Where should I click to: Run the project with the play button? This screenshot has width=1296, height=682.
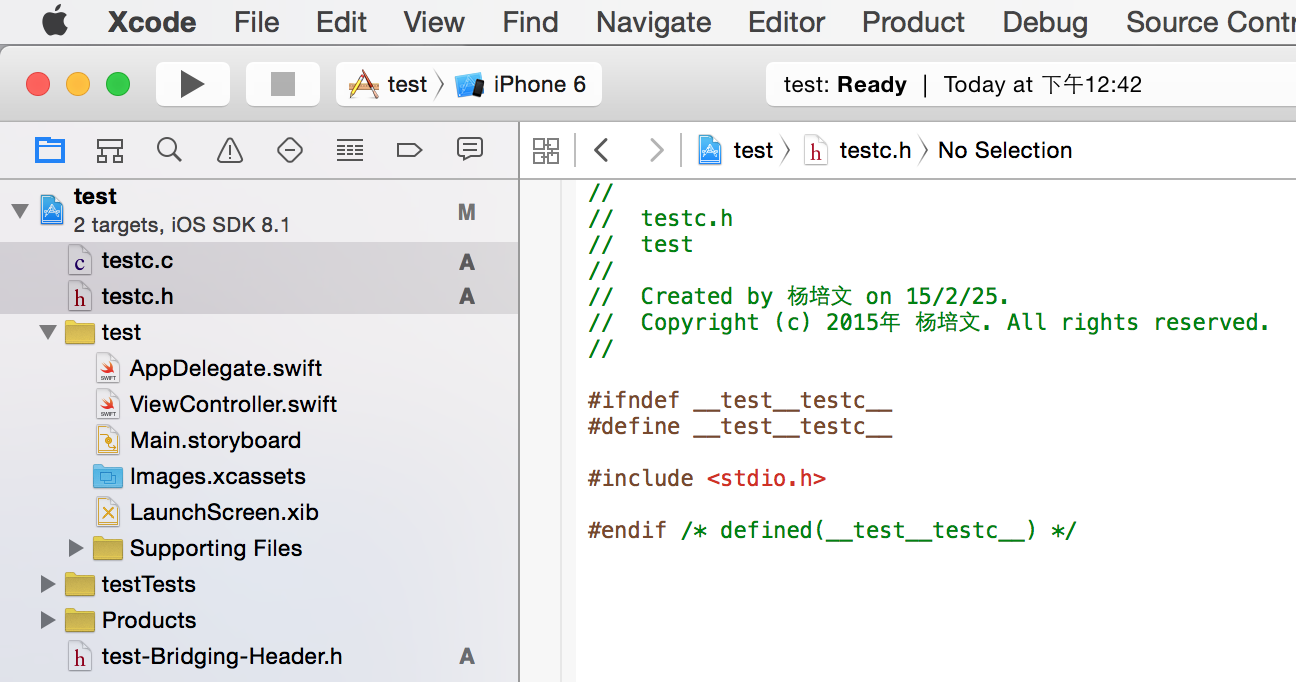click(x=192, y=83)
